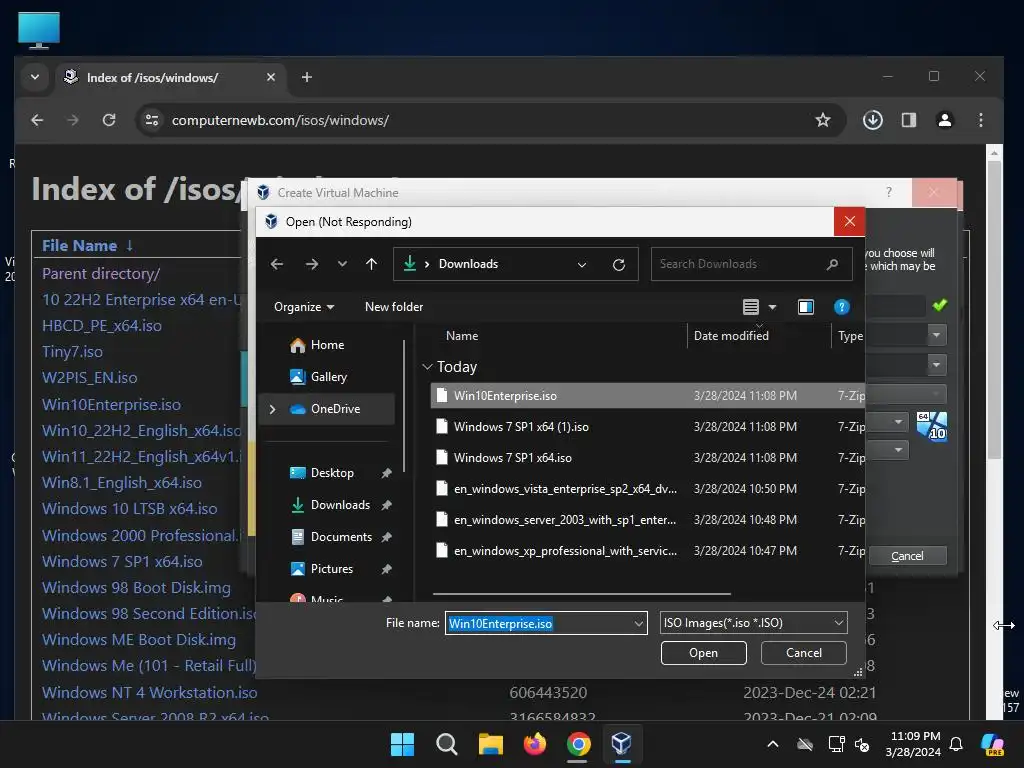This screenshot has width=1024, height=768.
Task: Sort files by Name column
Action: coord(462,336)
